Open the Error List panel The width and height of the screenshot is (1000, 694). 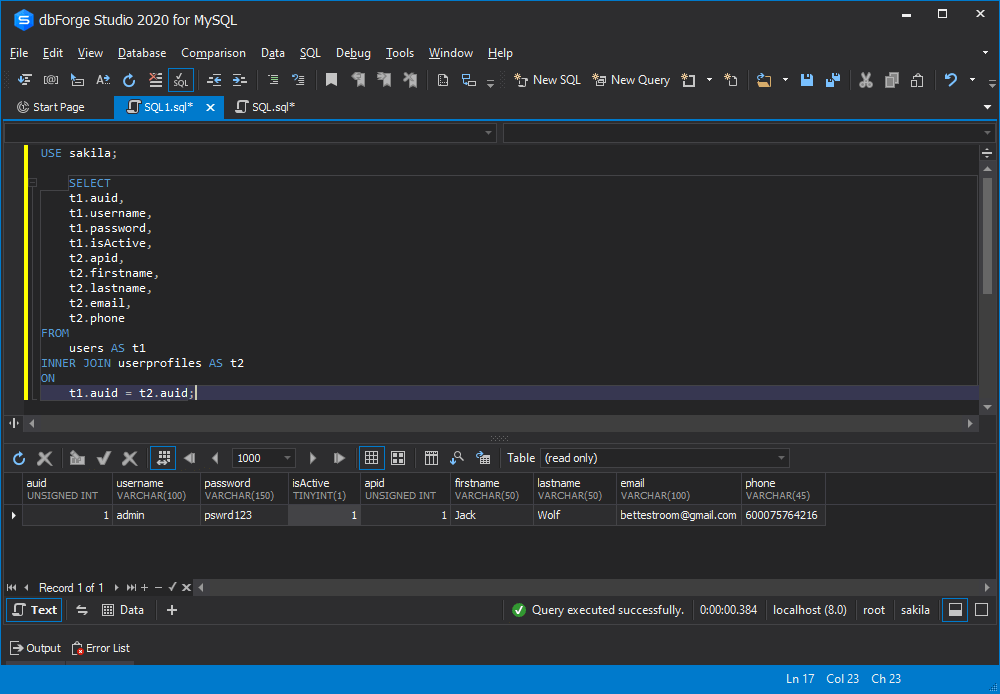point(101,648)
